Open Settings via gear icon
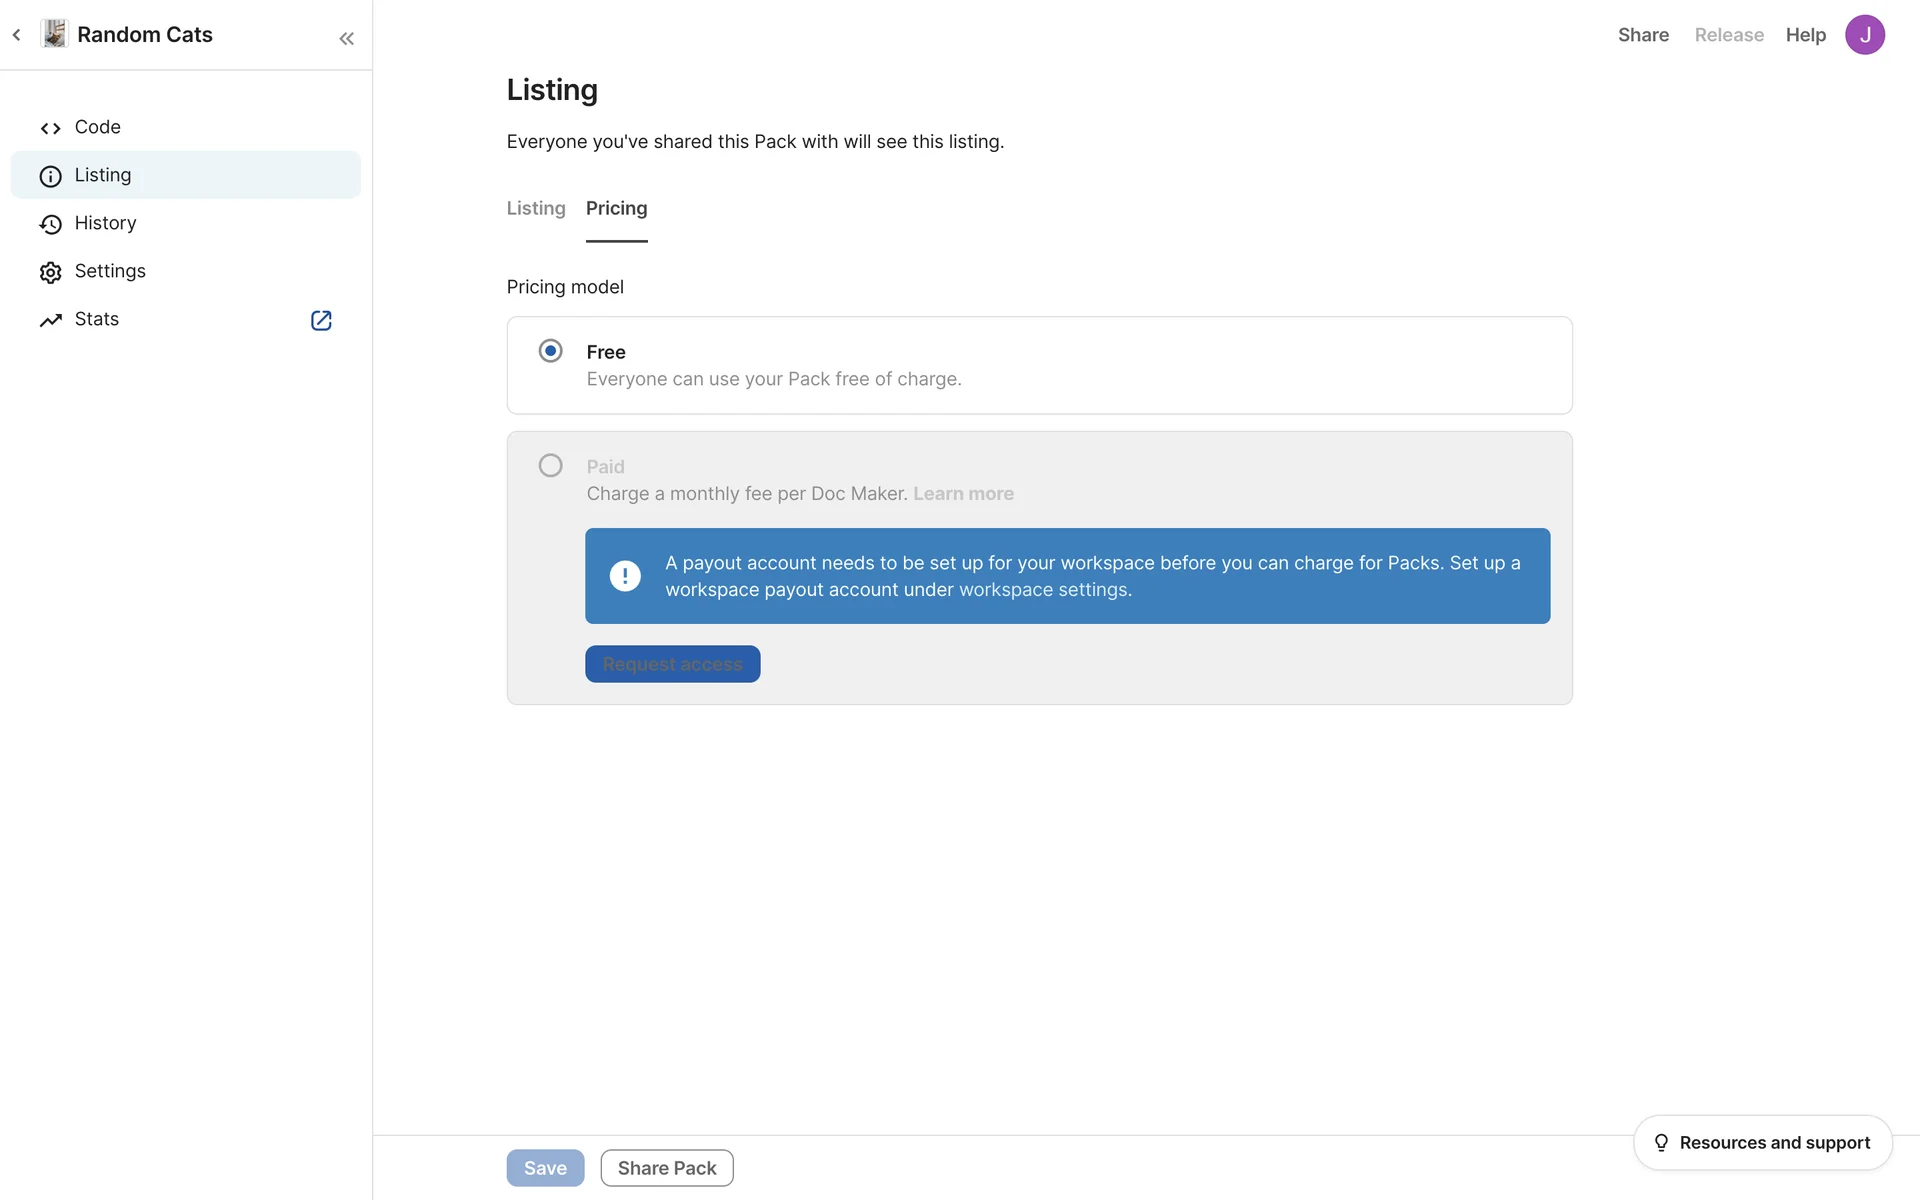The height and width of the screenshot is (1200, 1920). point(50,272)
